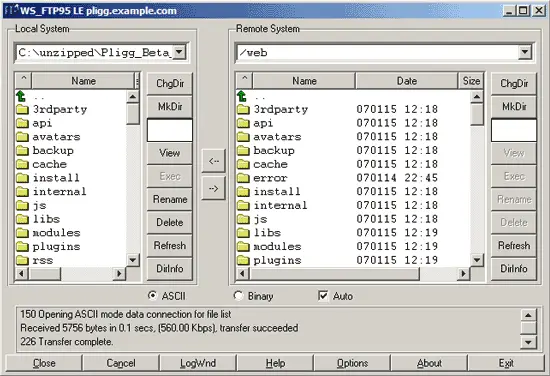The image size is (550, 376).
Task: Click the remote error folder icon
Action: click(x=243, y=178)
